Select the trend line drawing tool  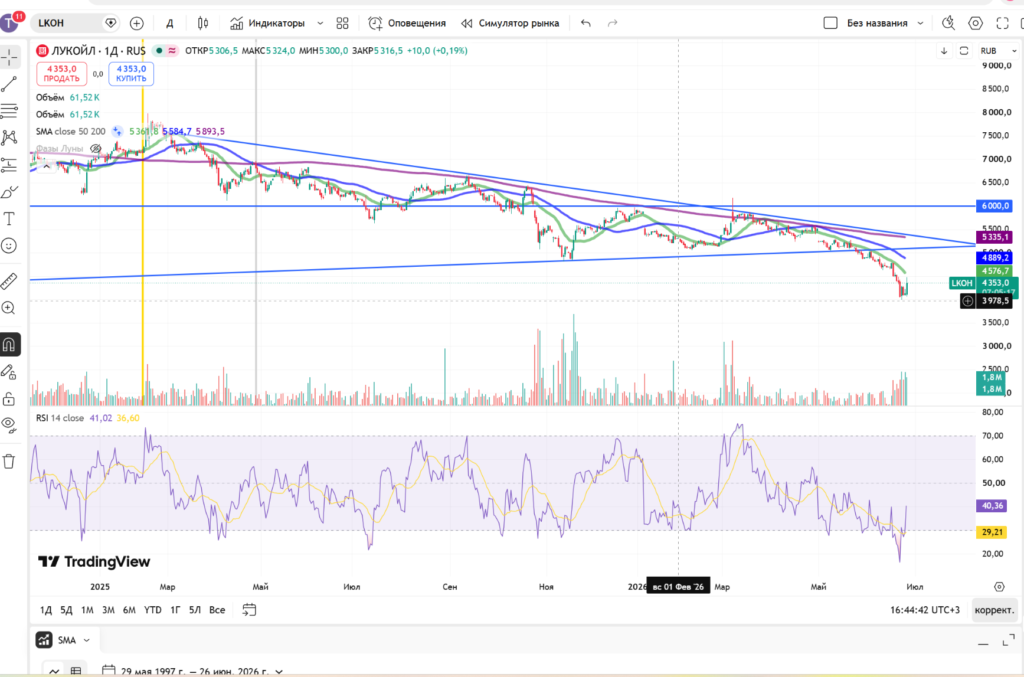[9, 84]
